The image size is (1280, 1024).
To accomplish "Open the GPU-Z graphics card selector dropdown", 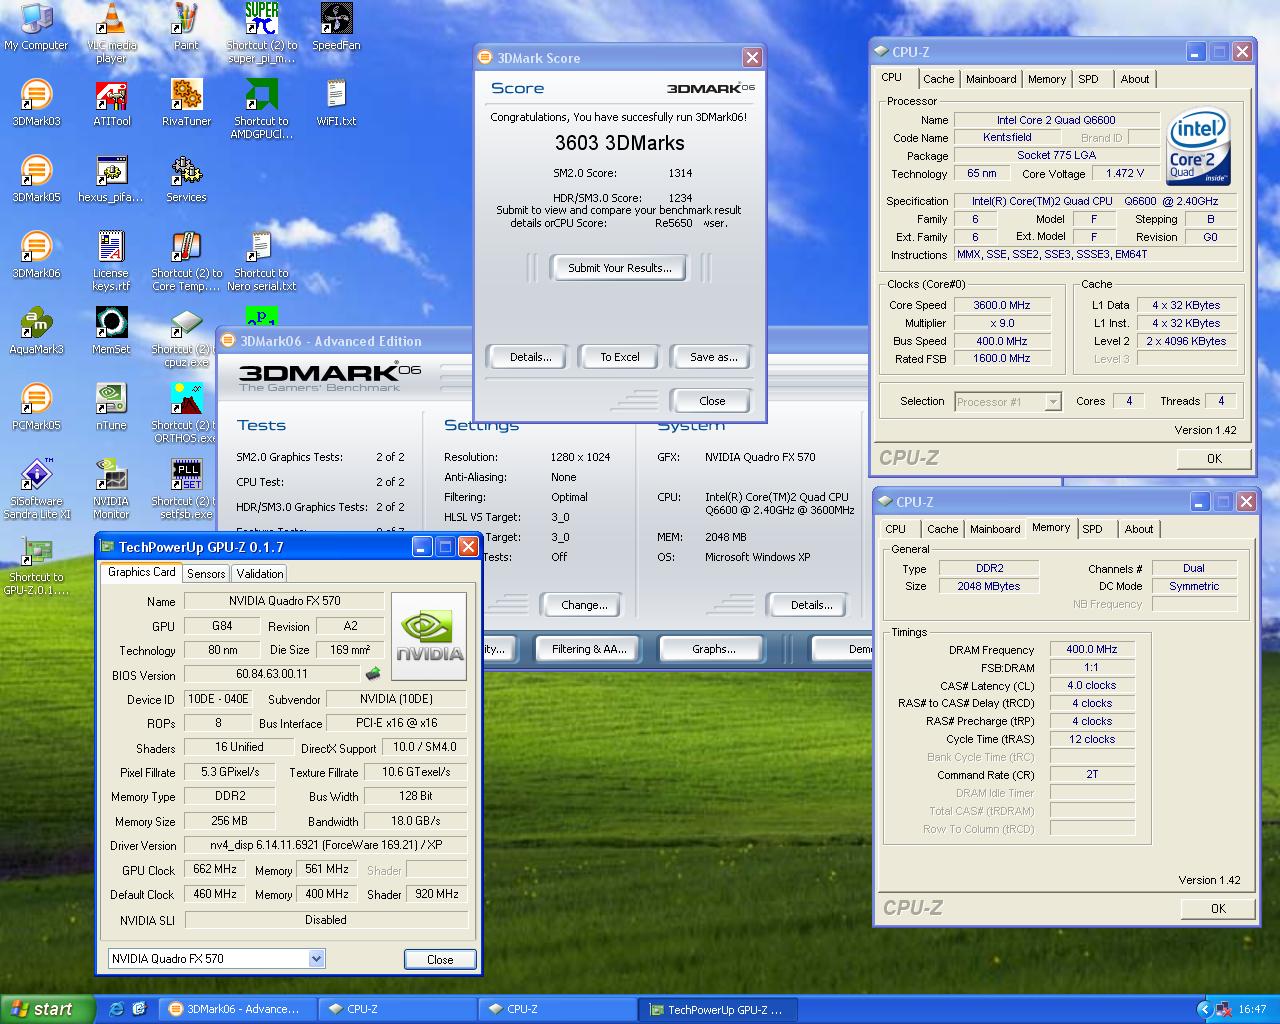I will (316, 959).
